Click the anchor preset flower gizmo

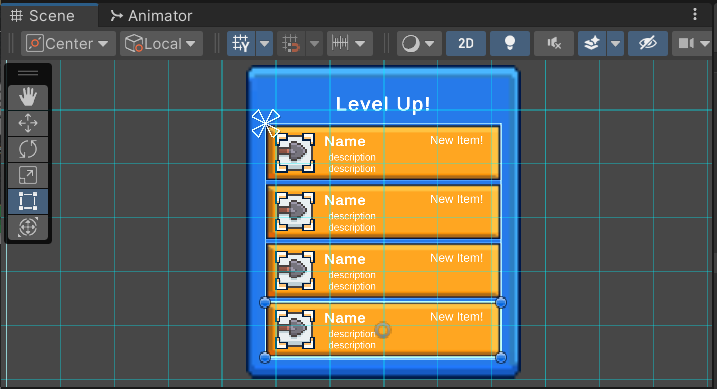tap(266, 123)
